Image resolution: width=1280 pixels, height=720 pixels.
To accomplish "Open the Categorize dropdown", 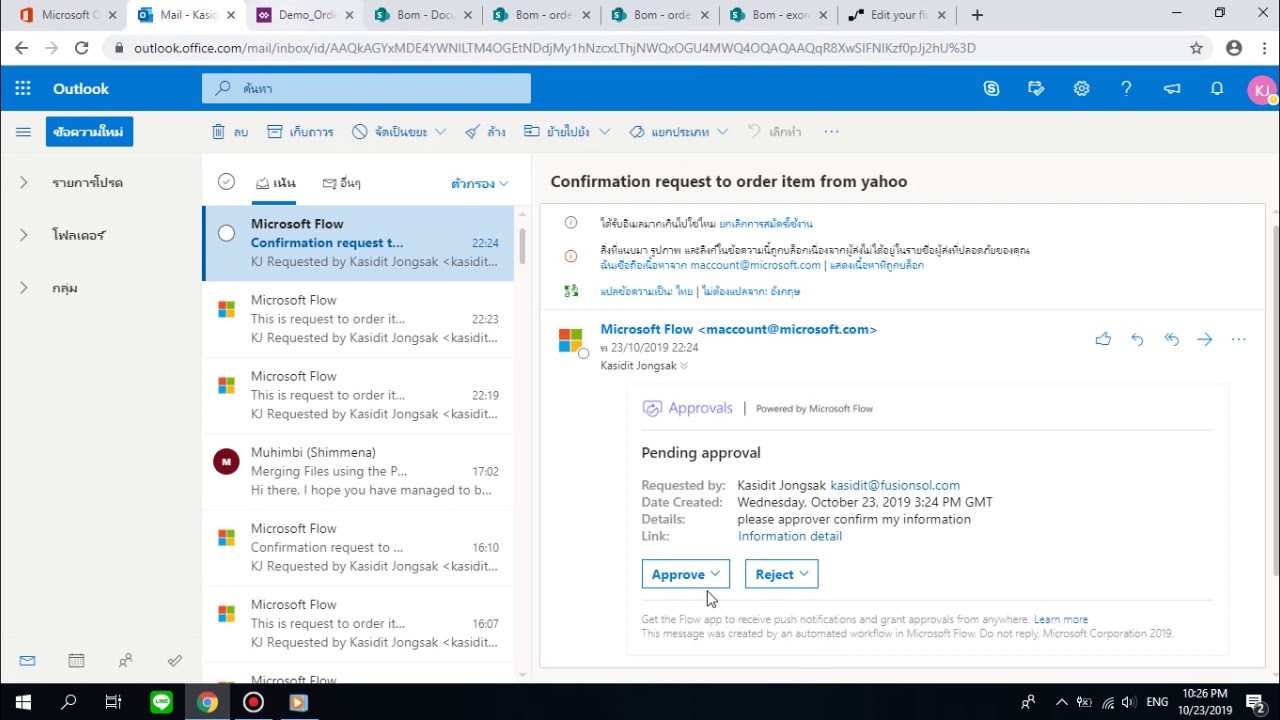I will click(x=678, y=132).
